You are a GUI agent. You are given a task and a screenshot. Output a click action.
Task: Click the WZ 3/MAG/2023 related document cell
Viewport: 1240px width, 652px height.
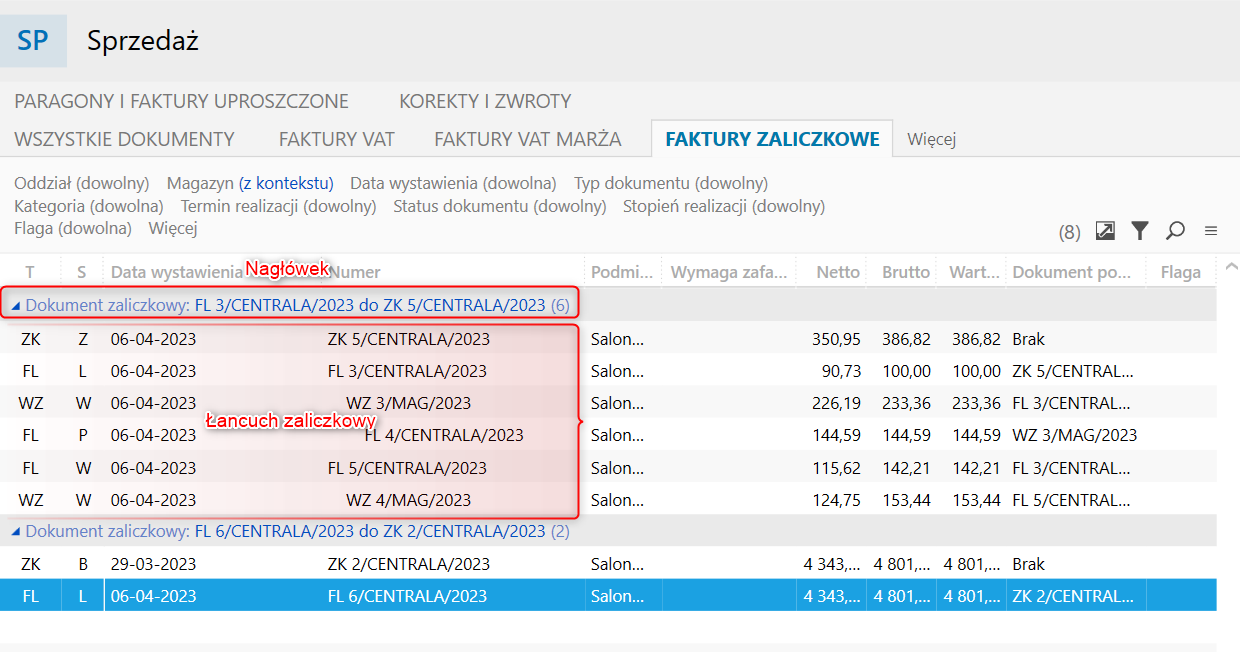[x=1074, y=435]
